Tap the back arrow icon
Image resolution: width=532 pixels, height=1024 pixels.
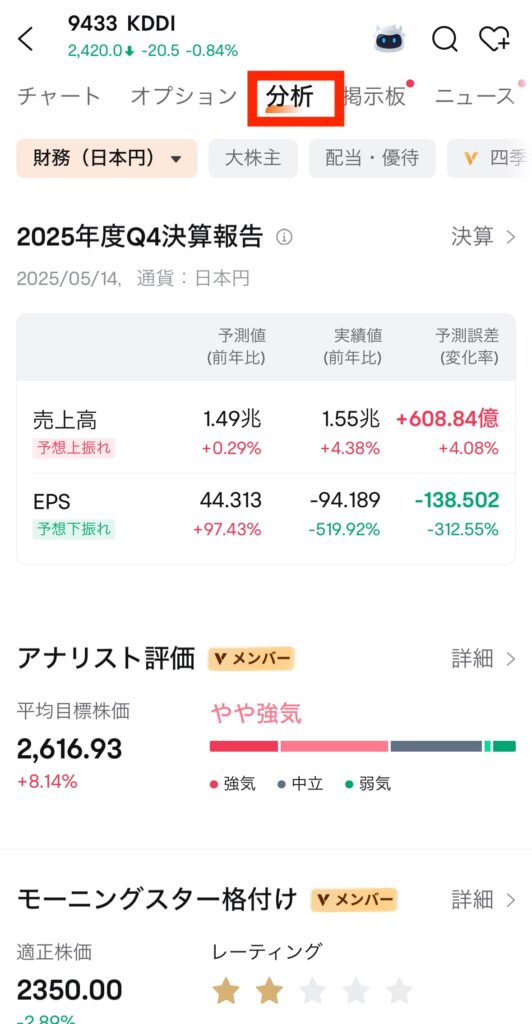pyautogui.click(x=25, y=39)
